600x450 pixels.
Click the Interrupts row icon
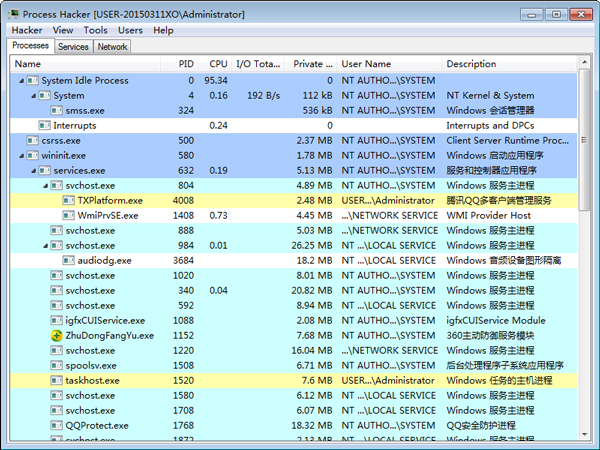pyautogui.click(x=44, y=126)
